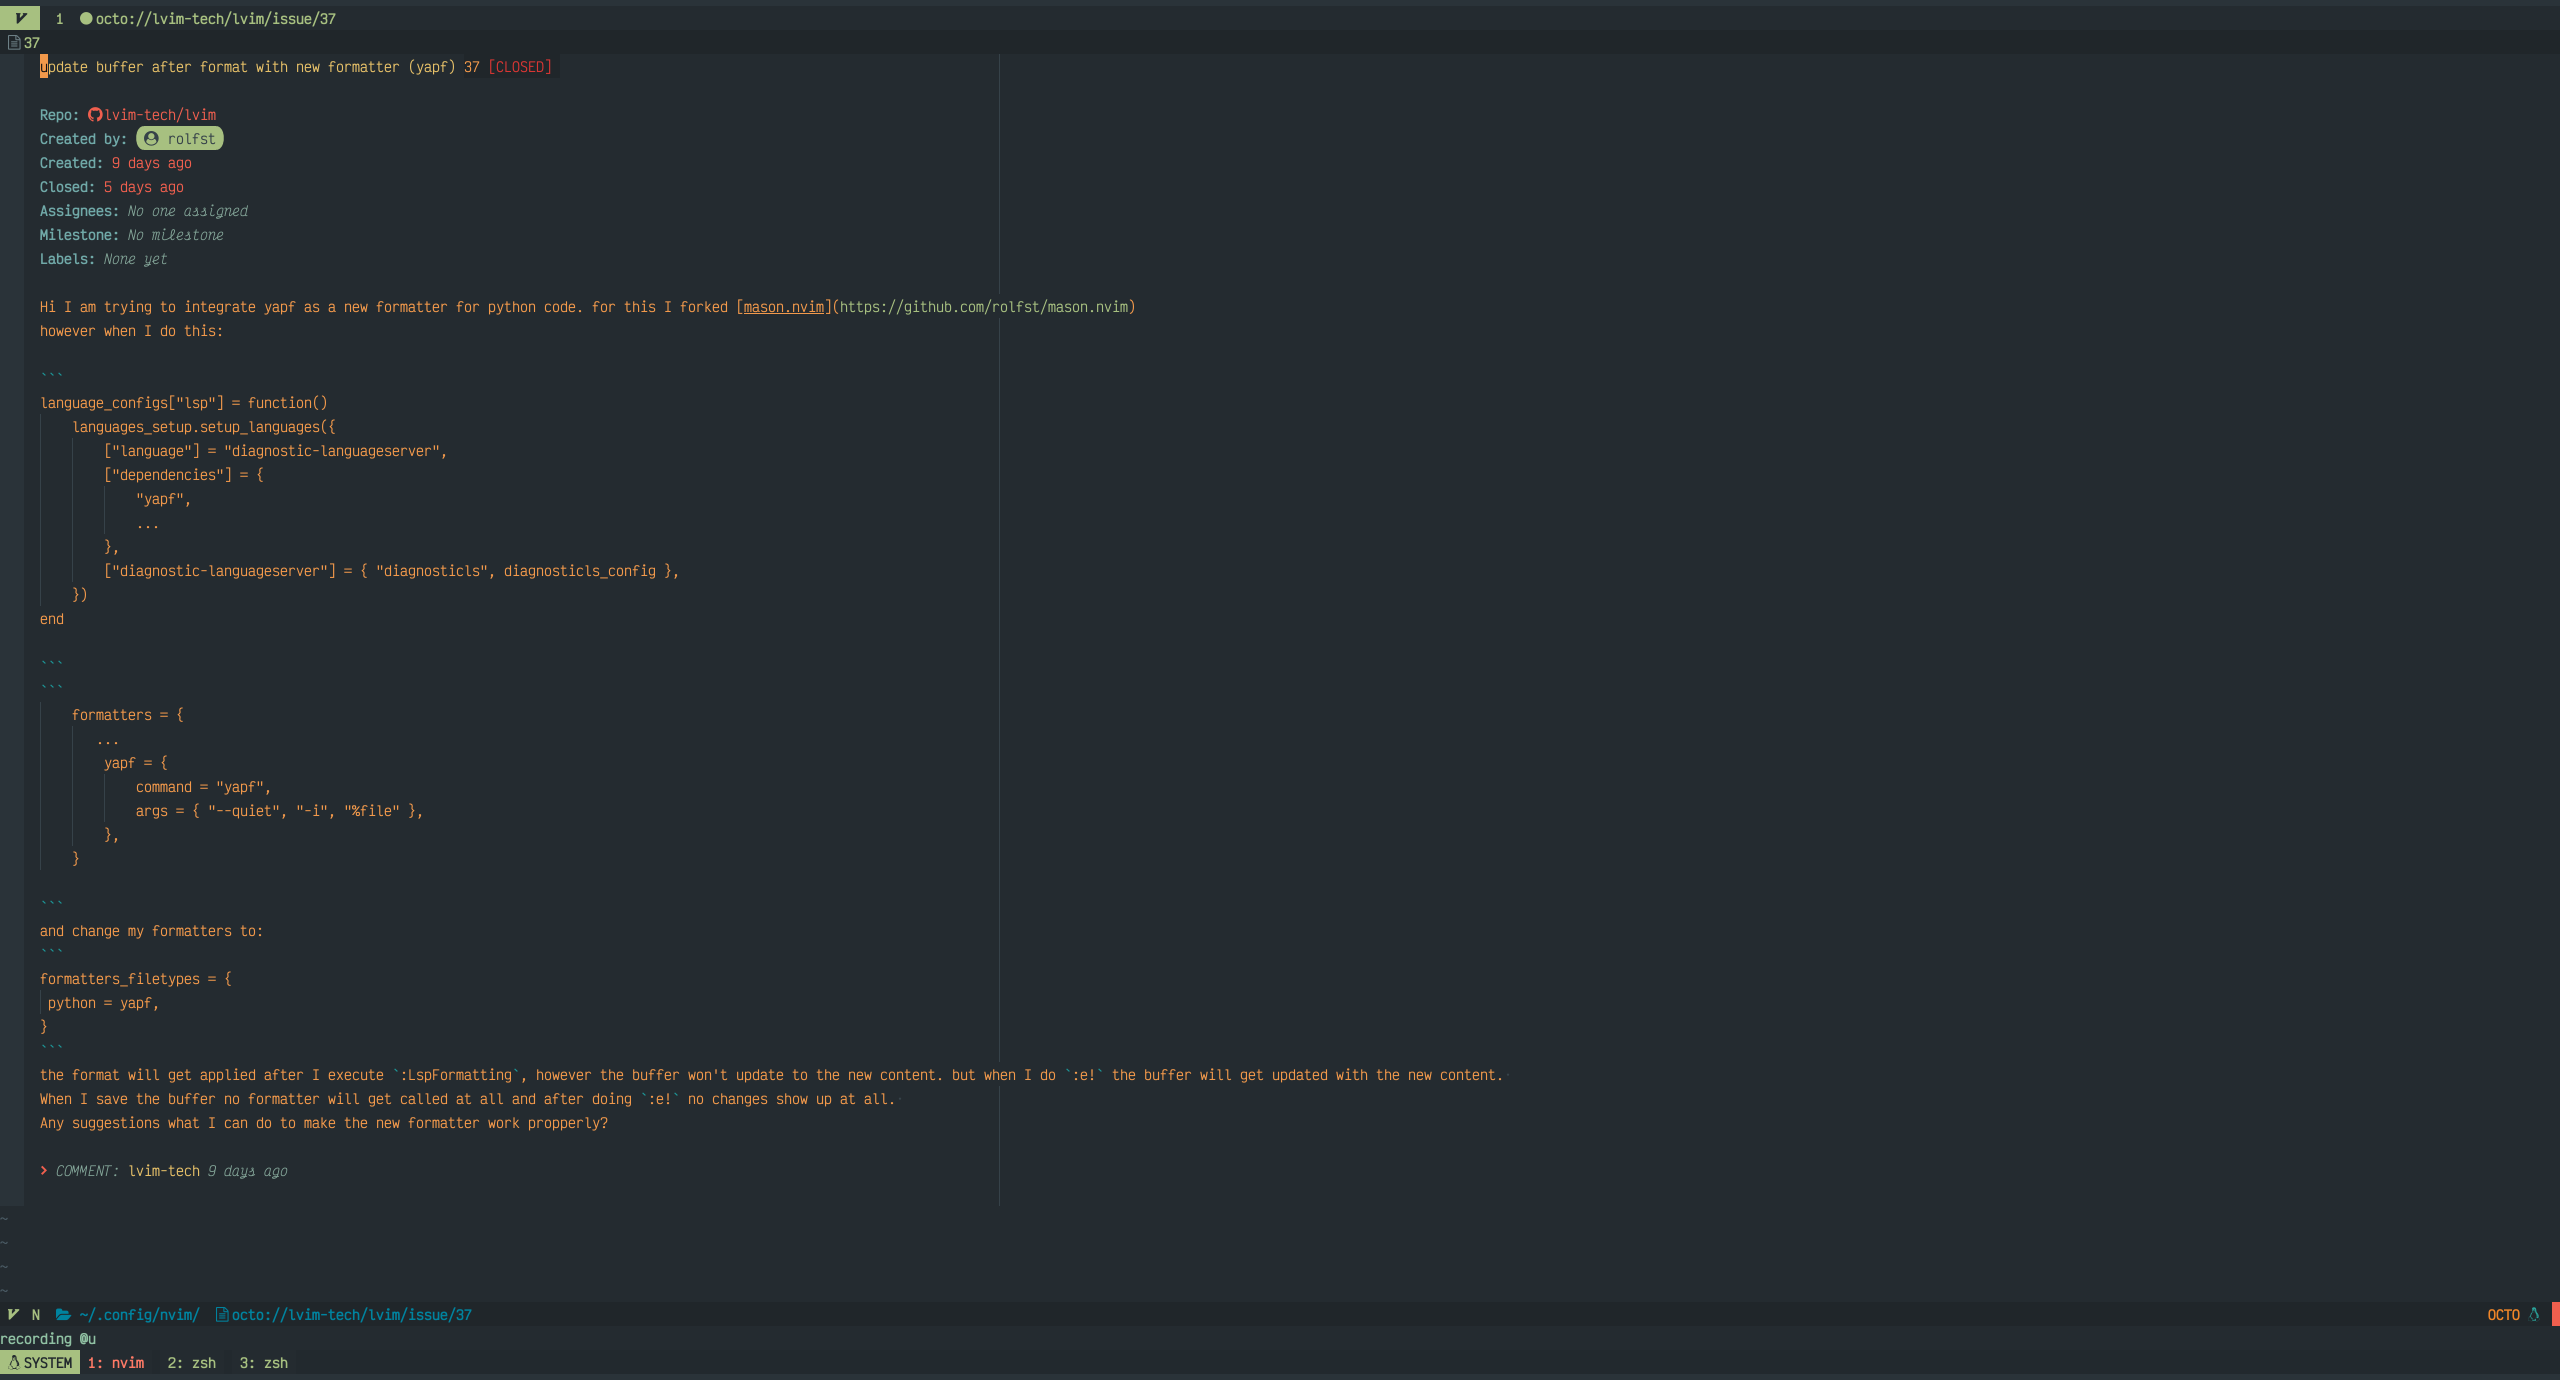Open the mason.nvim markdown link

[x=783, y=307]
